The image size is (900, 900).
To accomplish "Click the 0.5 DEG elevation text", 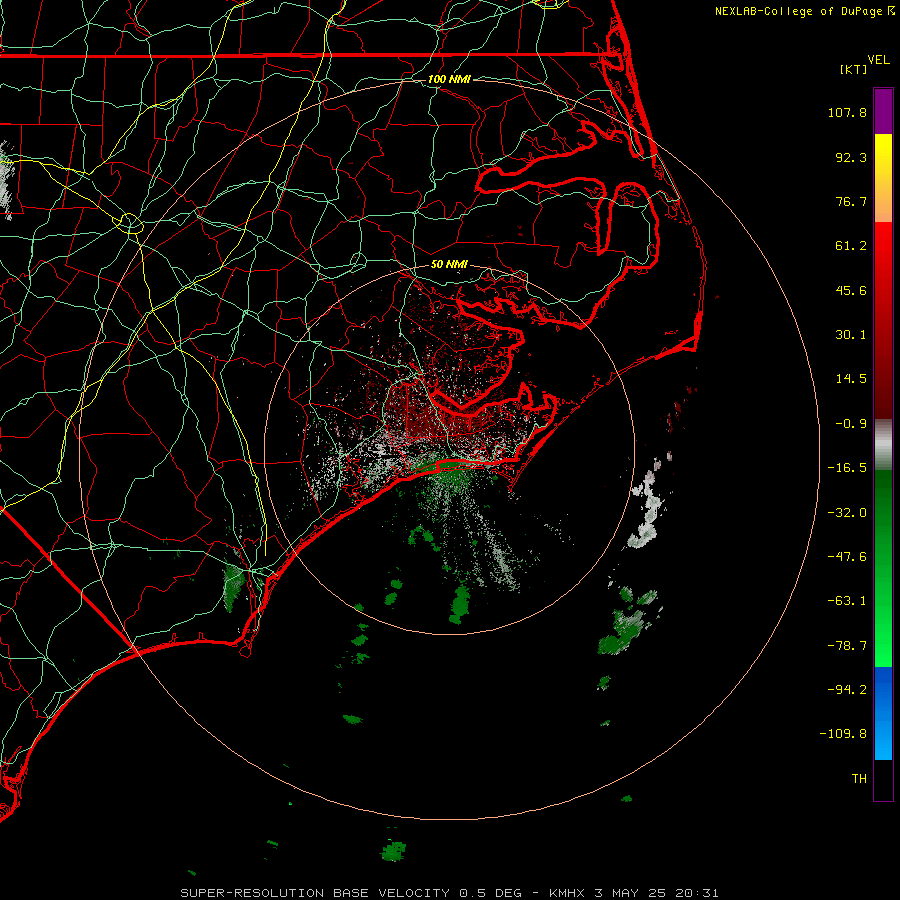I will click(x=490, y=893).
